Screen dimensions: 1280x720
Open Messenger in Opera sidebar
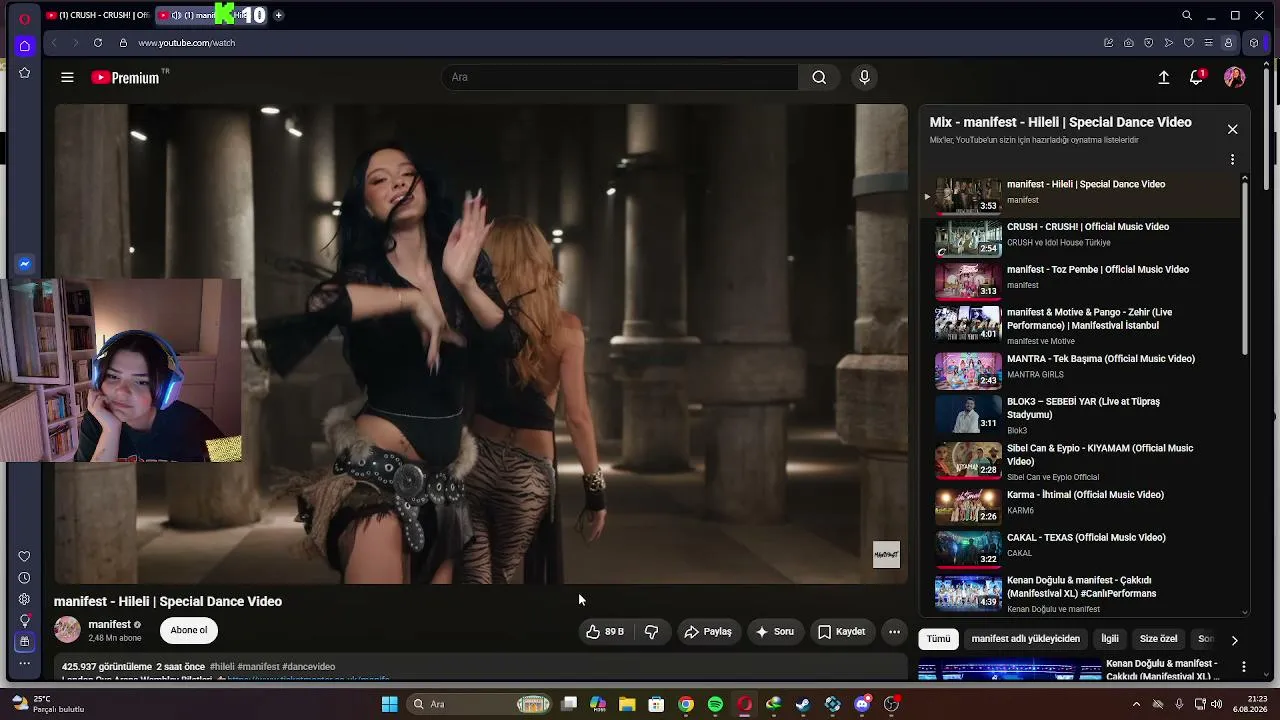[25, 264]
